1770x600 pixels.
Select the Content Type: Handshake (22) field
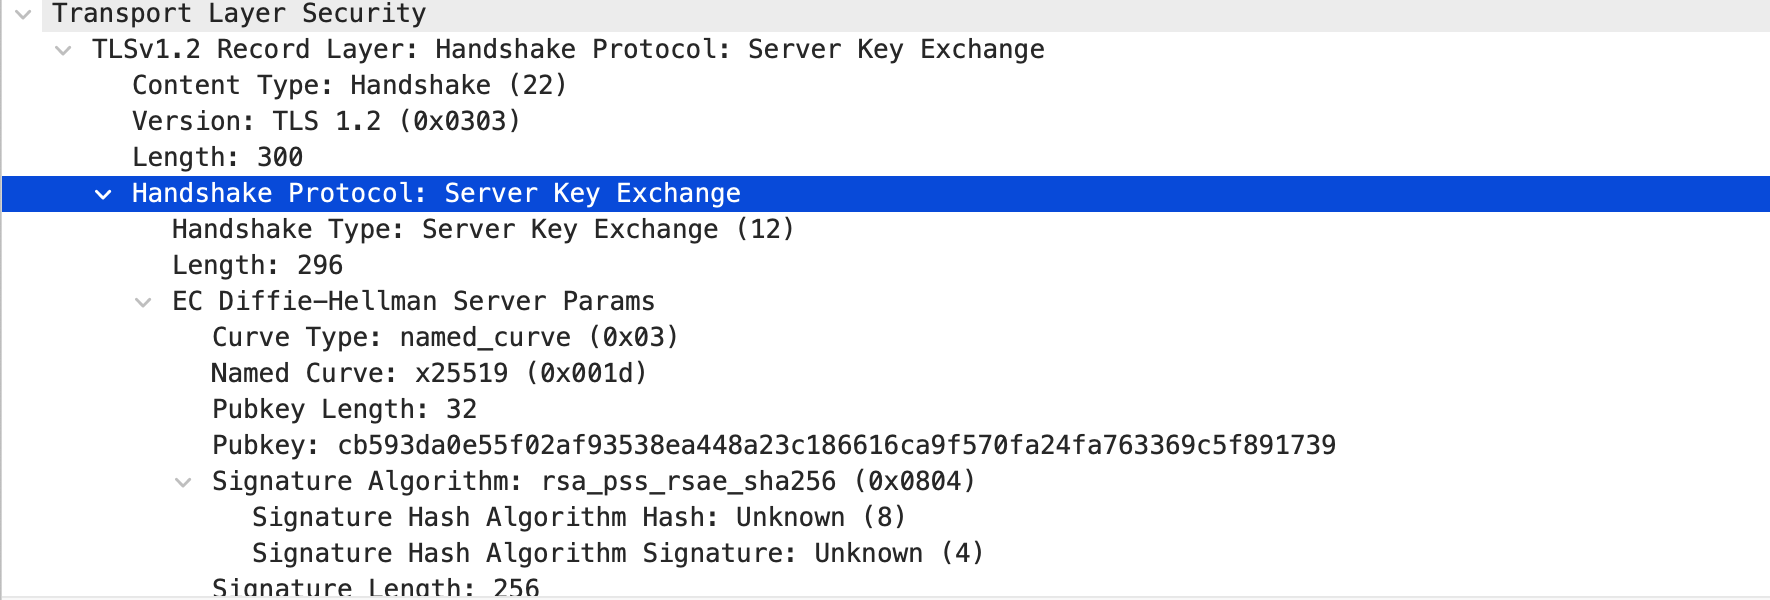tap(349, 86)
